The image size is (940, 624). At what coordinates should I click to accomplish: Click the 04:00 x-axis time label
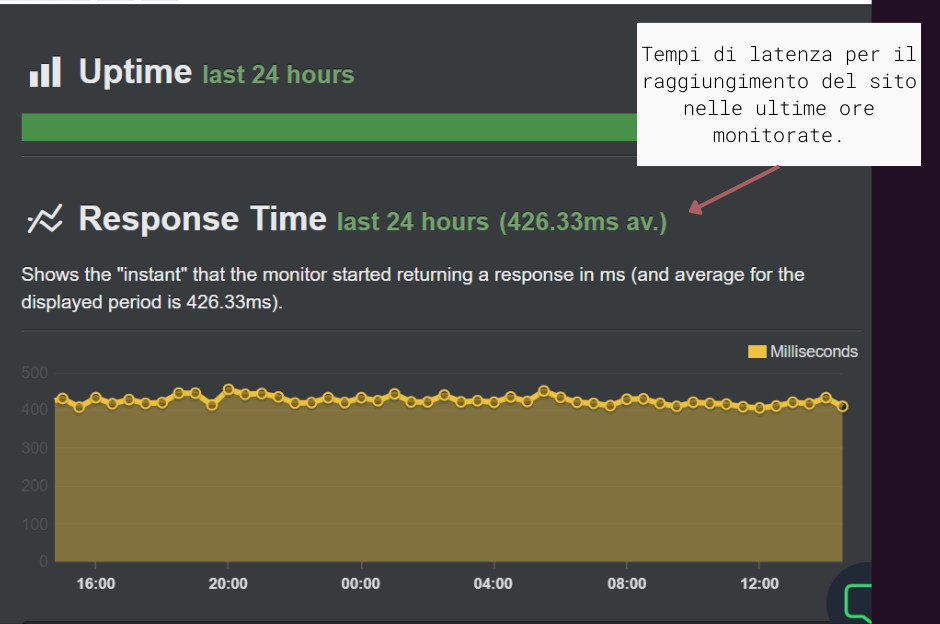[x=493, y=584]
